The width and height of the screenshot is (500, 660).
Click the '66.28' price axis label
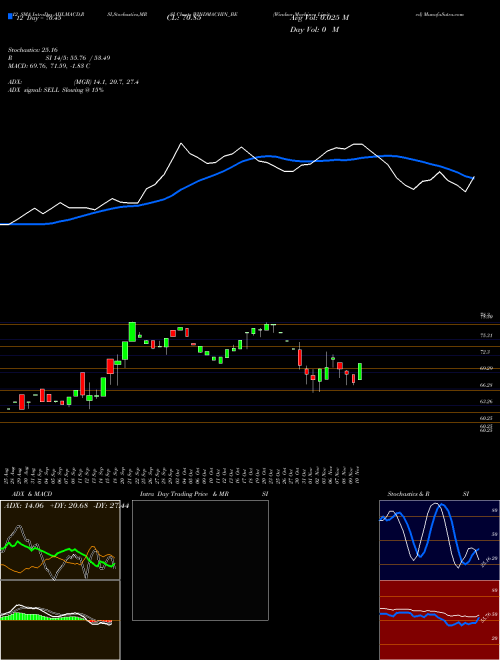[486, 385]
